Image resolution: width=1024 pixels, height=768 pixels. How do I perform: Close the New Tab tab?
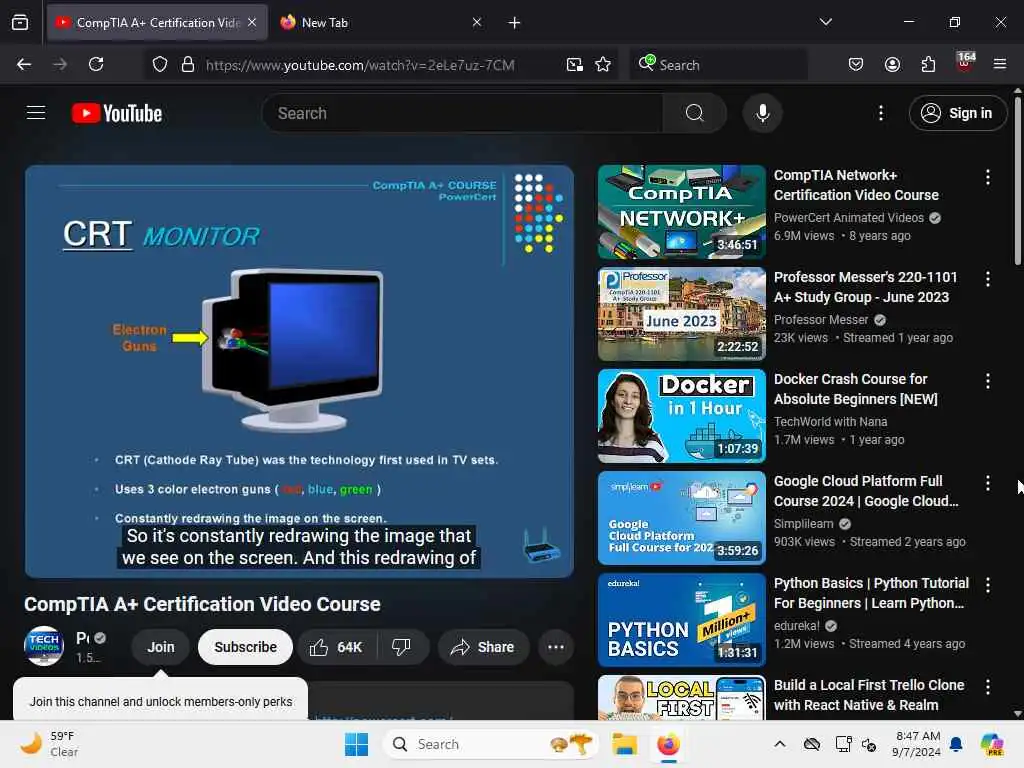(477, 22)
